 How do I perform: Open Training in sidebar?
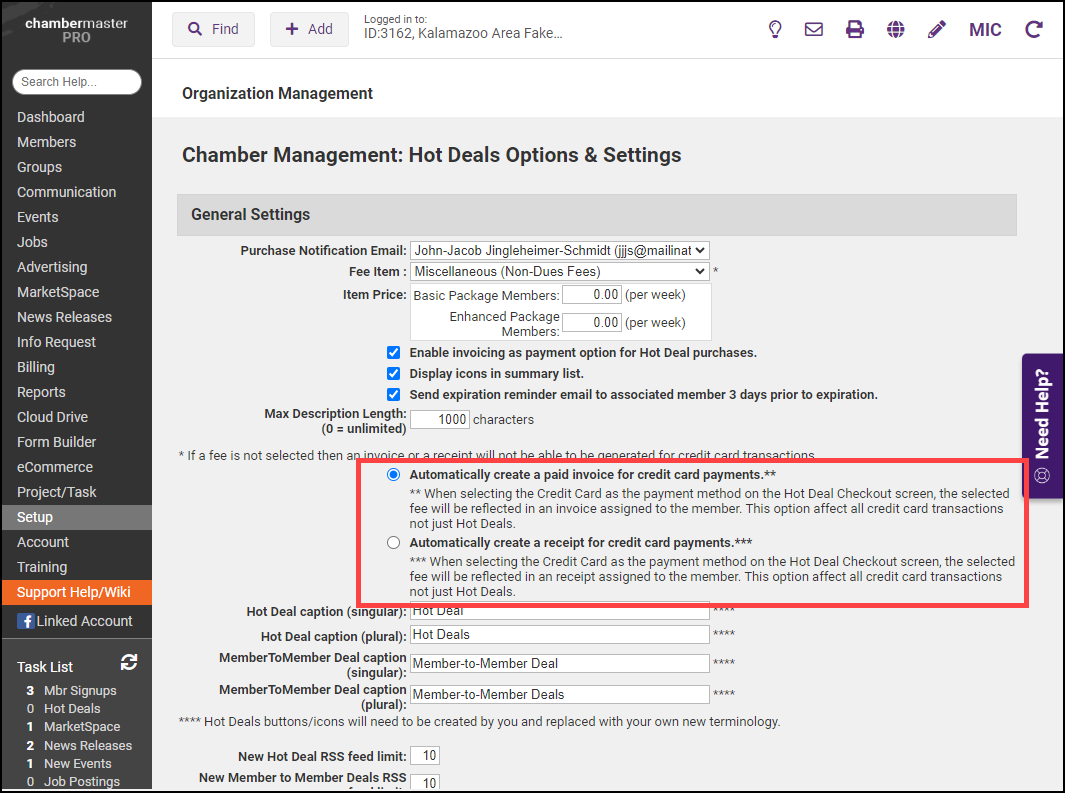(x=42, y=567)
